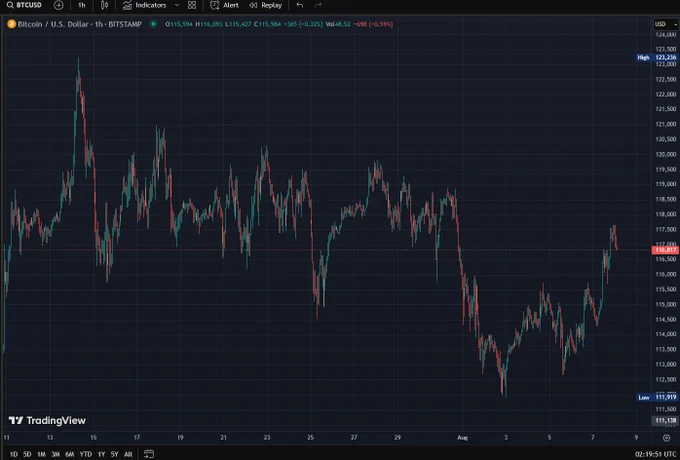Click the 120,000 price scale level

(x=666, y=154)
